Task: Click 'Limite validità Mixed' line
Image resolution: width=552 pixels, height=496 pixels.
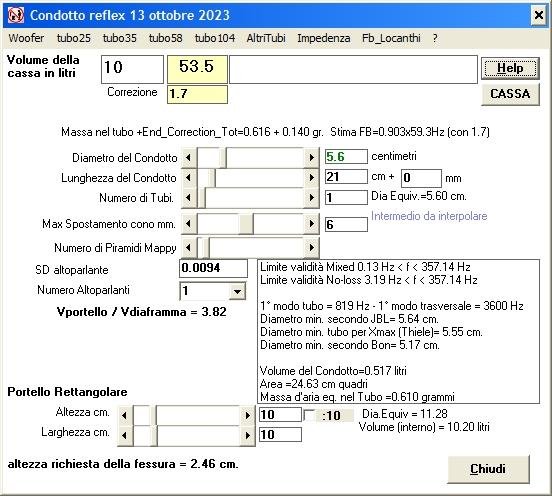Action: click(365, 267)
